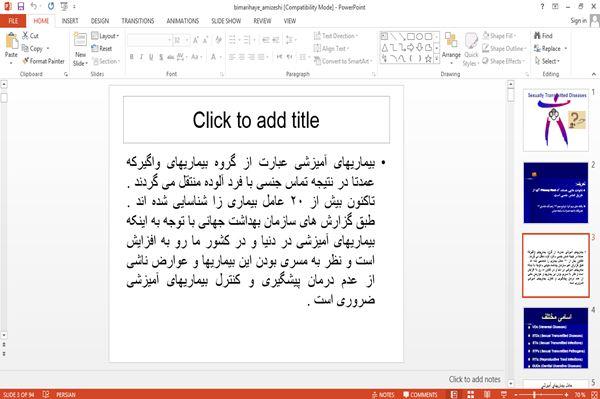600x399 pixels.
Task: Toggle the NOTES pane in status bar
Action: pyautogui.click(x=383, y=394)
